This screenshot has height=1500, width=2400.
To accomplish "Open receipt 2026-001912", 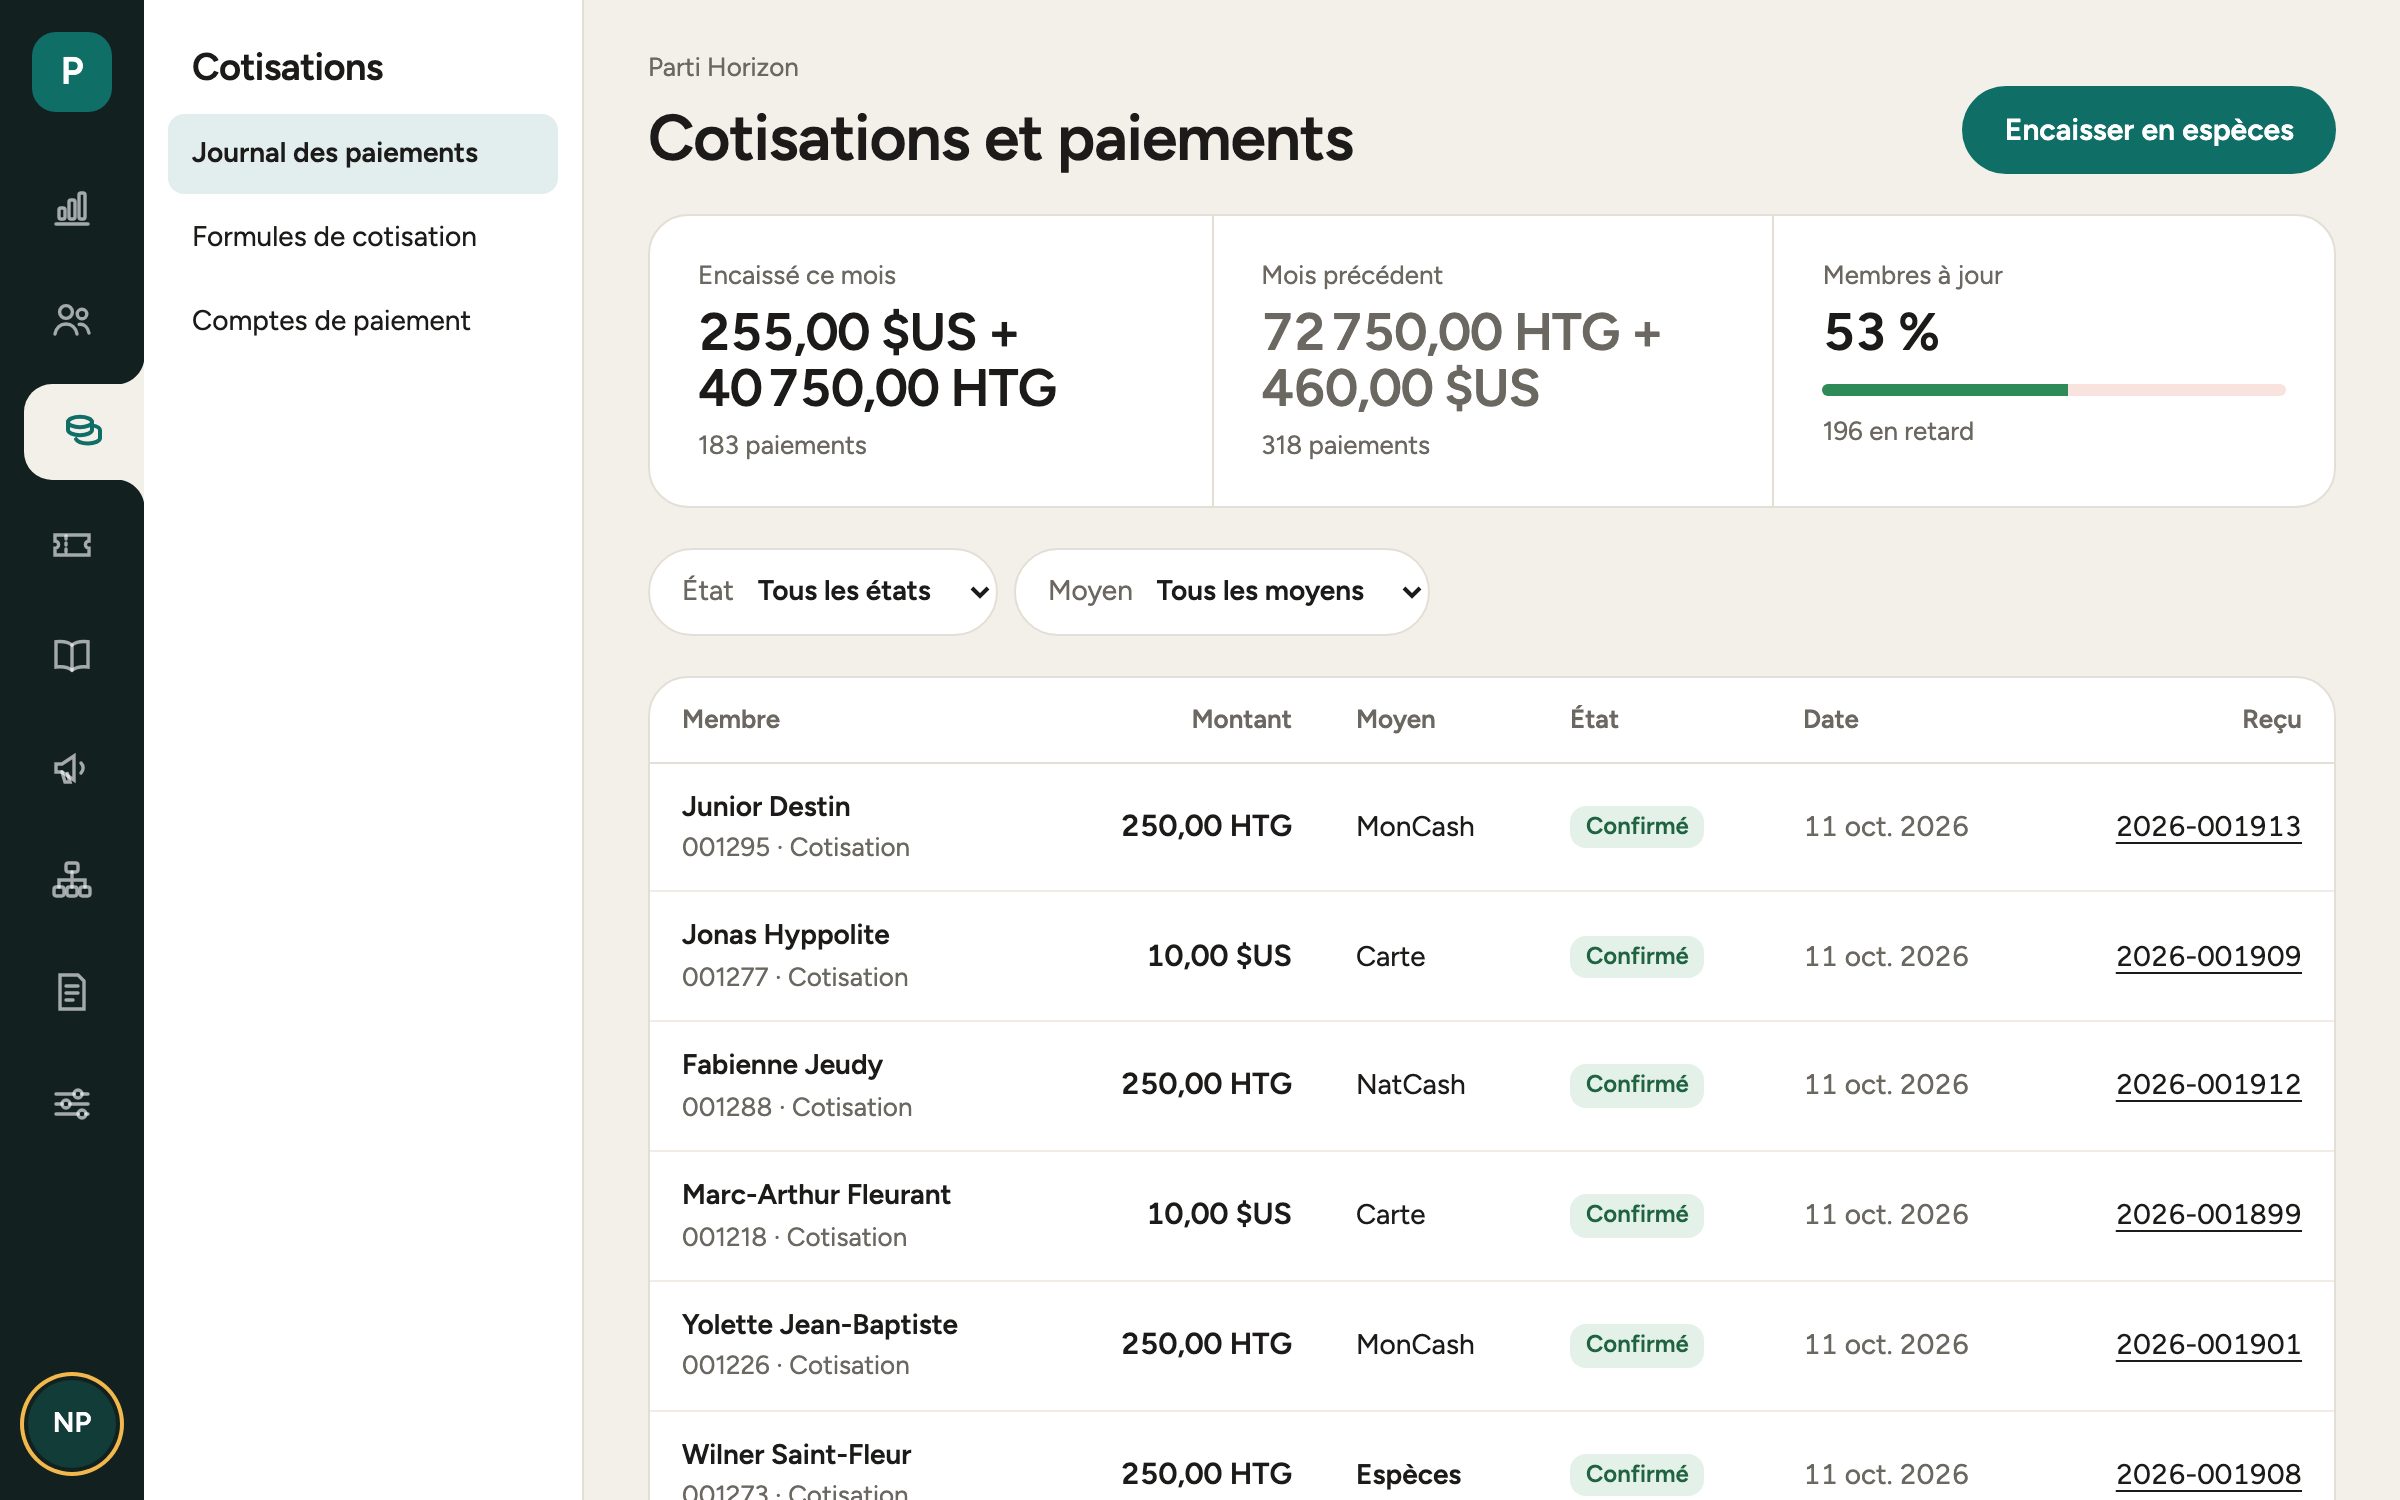I will pos(2208,1085).
